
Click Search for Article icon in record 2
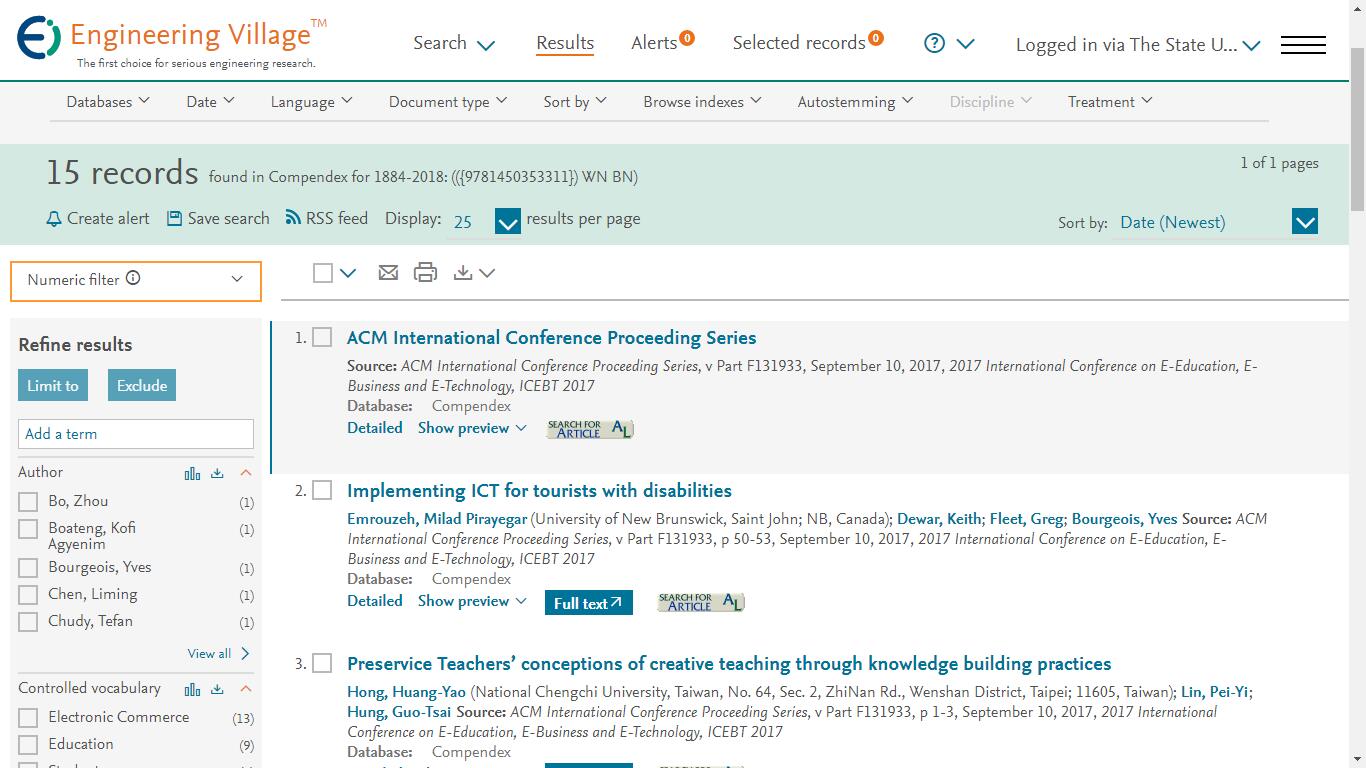pyautogui.click(x=701, y=602)
